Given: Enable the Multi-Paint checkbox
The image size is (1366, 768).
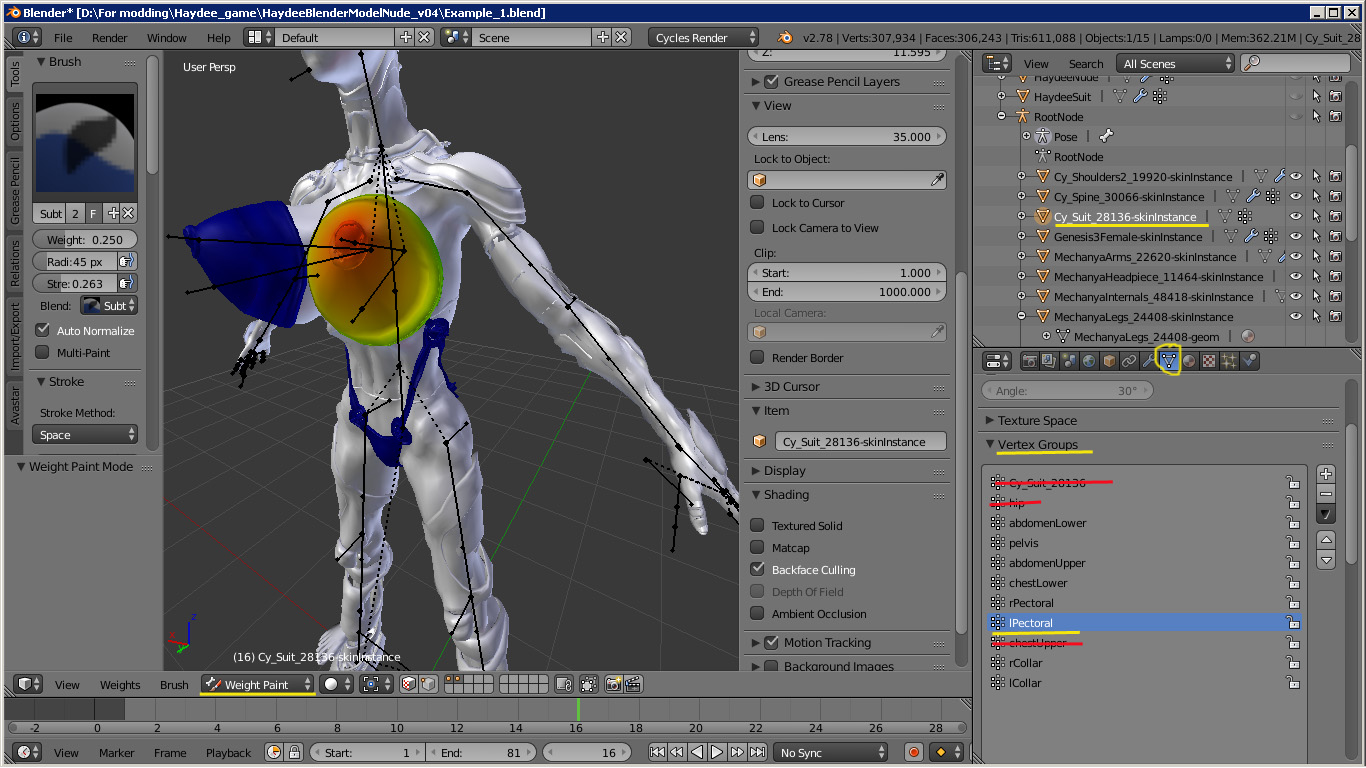Looking at the screenshot, I should [42, 352].
